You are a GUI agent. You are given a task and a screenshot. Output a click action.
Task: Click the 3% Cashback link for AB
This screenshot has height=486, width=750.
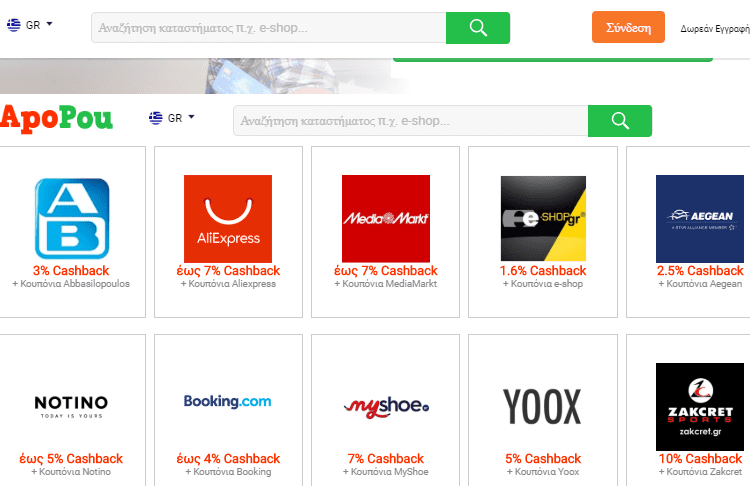click(x=71, y=271)
